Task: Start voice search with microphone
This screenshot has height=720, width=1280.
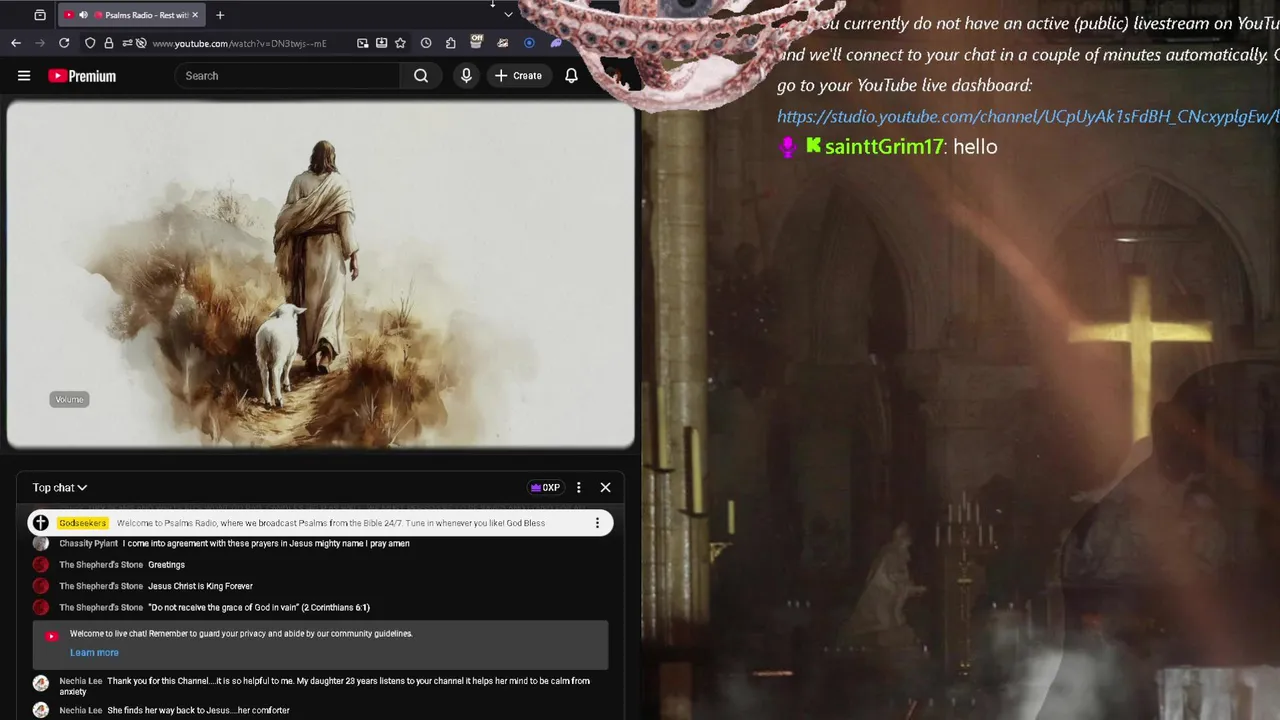Action: (x=466, y=76)
